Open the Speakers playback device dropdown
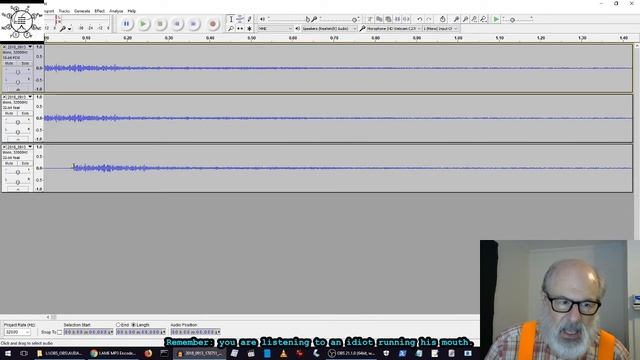640x360 pixels. [329, 29]
